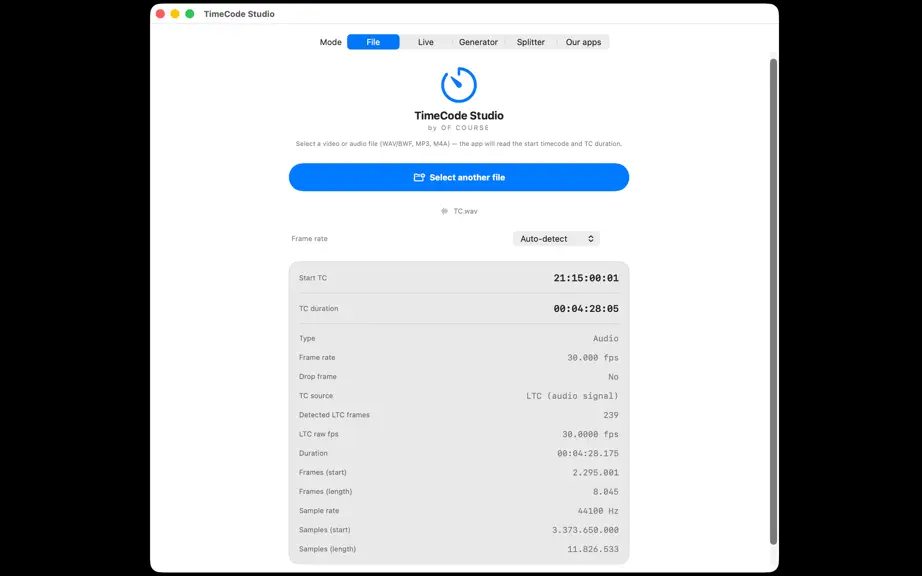Click the TC source label
Viewport: 922px width, 576px height.
click(316, 396)
